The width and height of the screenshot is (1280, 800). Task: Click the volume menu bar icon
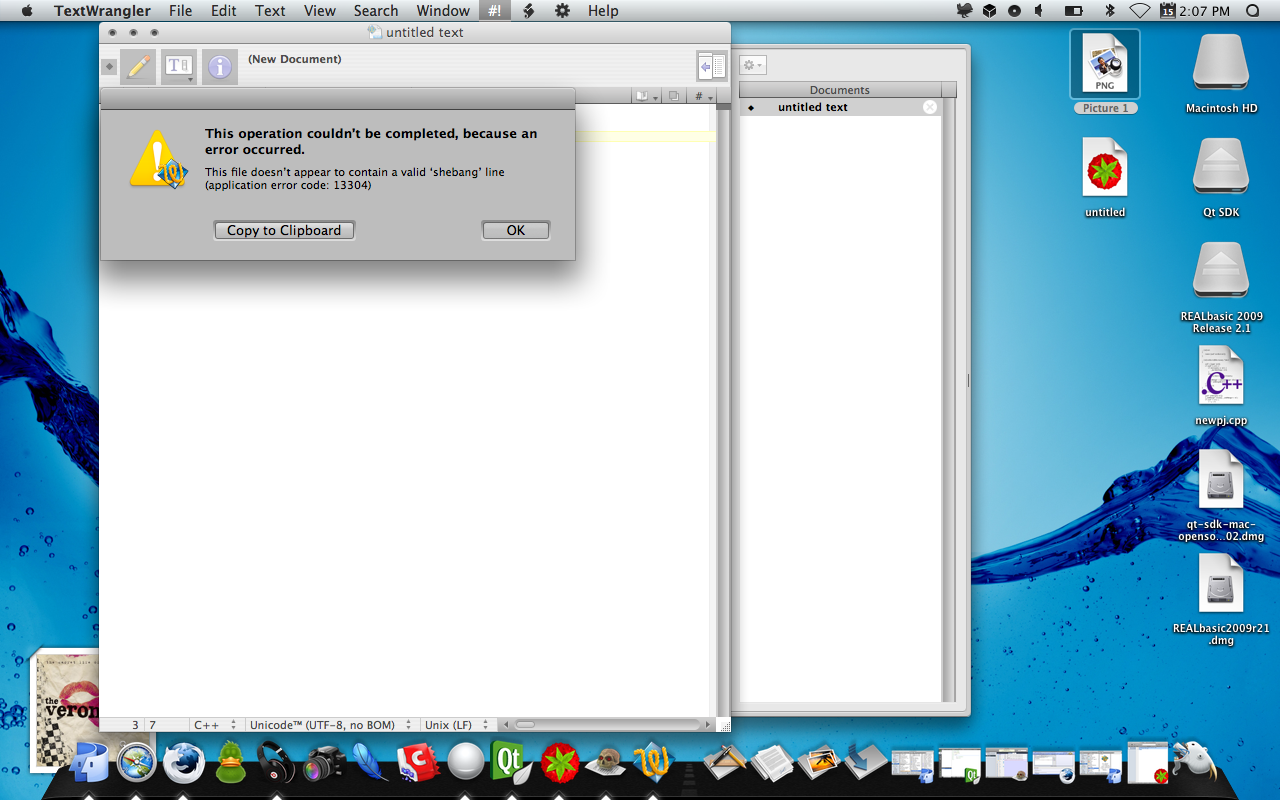coord(1041,11)
